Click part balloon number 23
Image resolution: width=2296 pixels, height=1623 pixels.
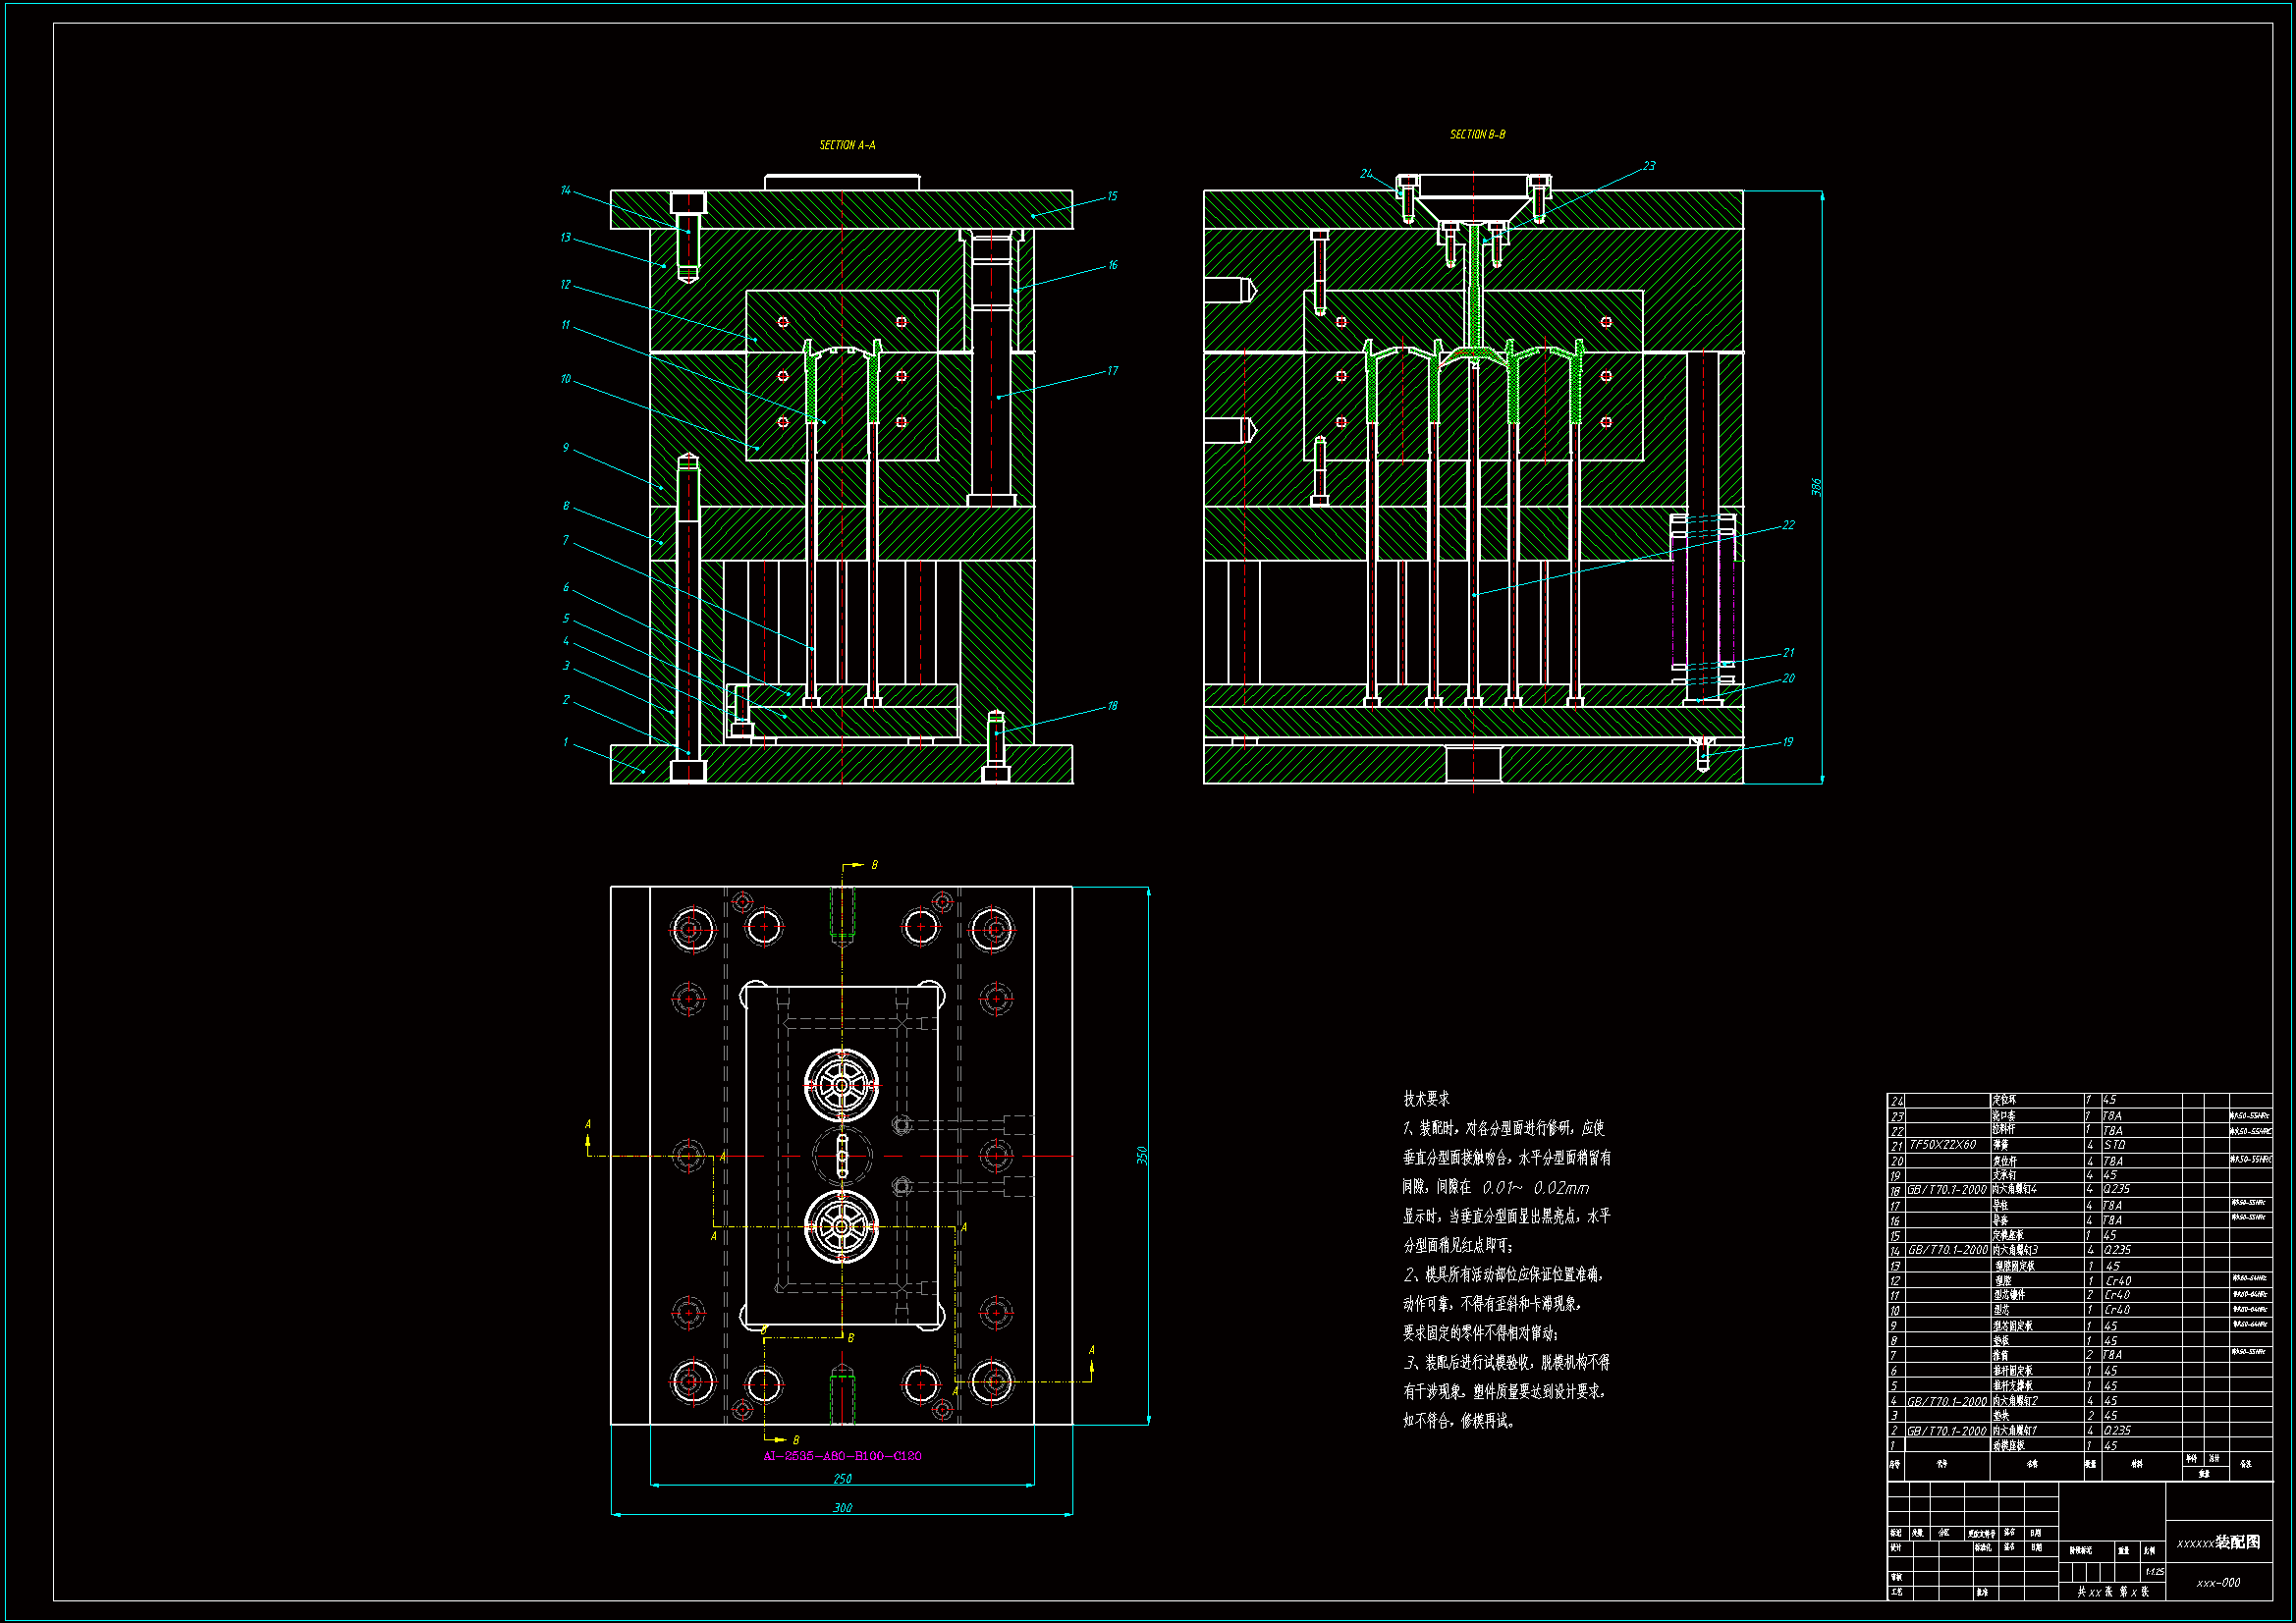(x=1649, y=166)
